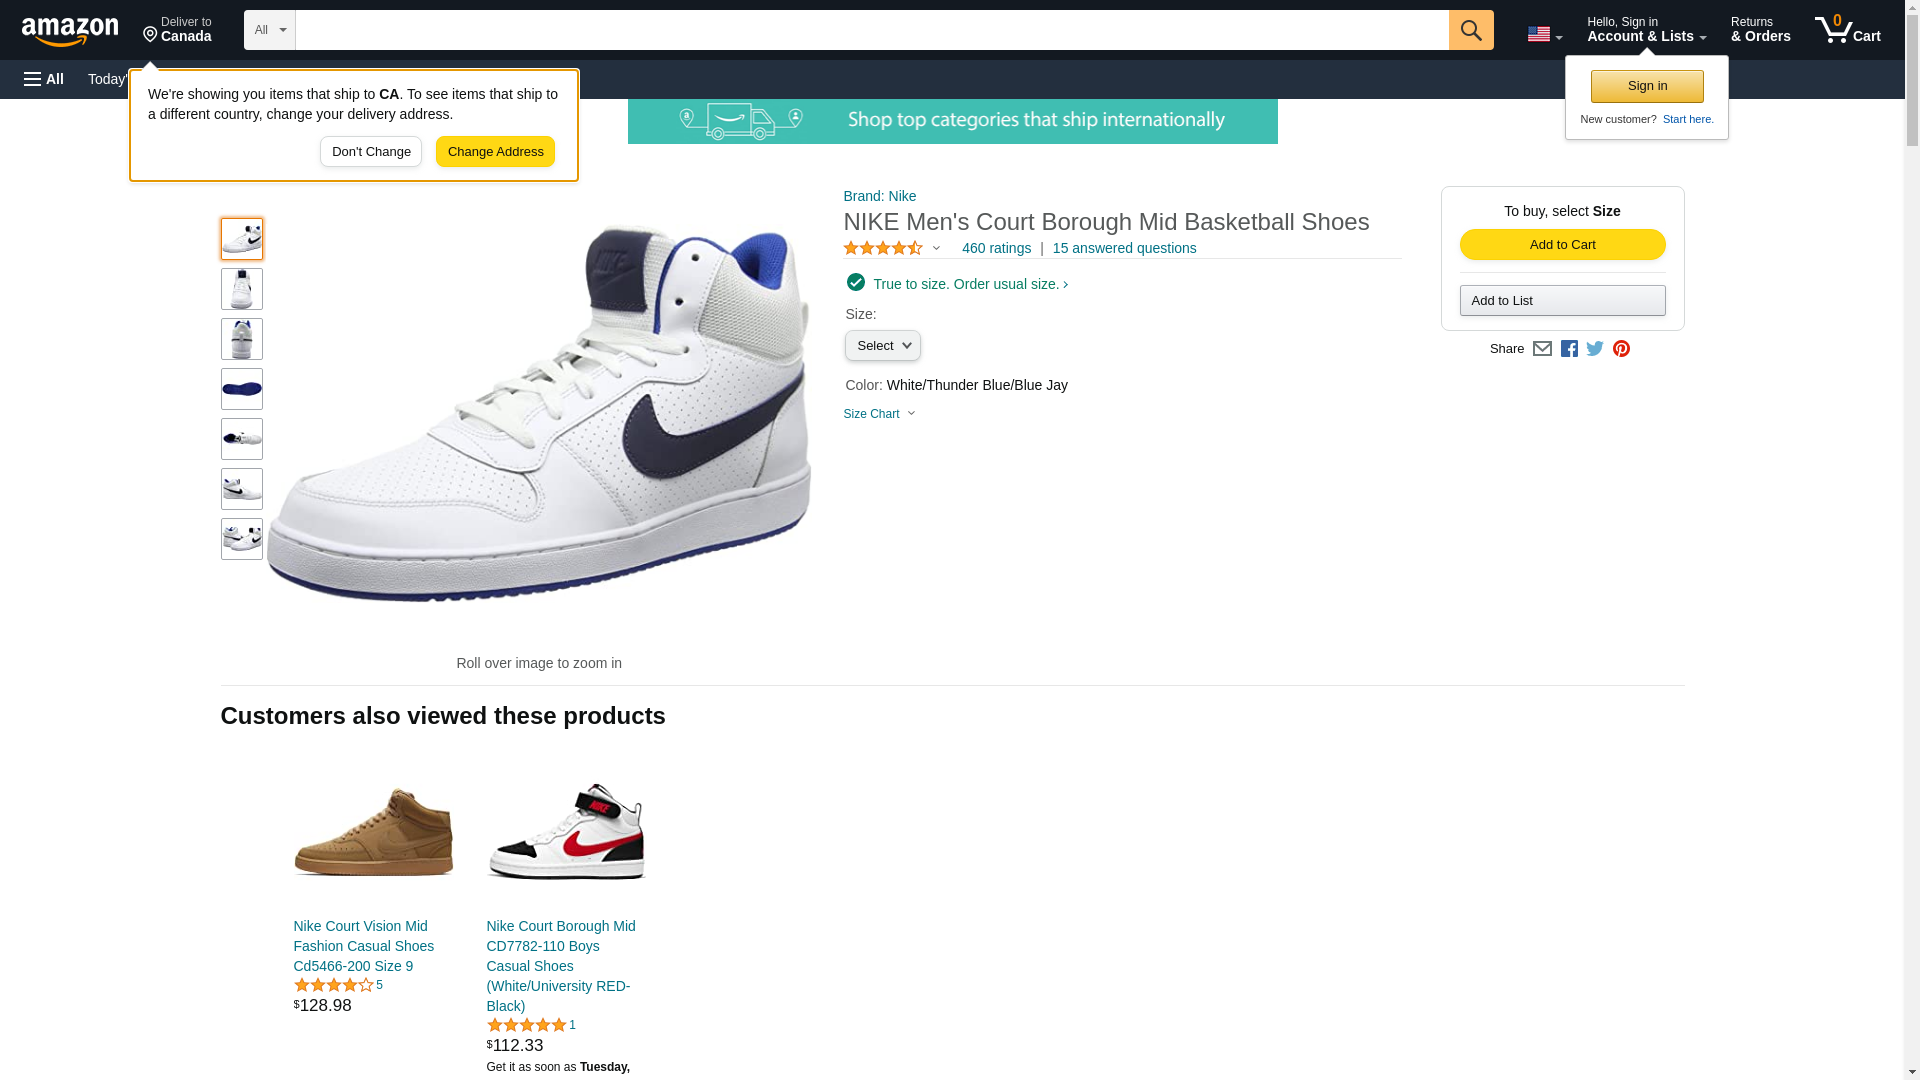The image size is (1920, 1080).
Task: Click into the search input field
Action: click(871, 30)
